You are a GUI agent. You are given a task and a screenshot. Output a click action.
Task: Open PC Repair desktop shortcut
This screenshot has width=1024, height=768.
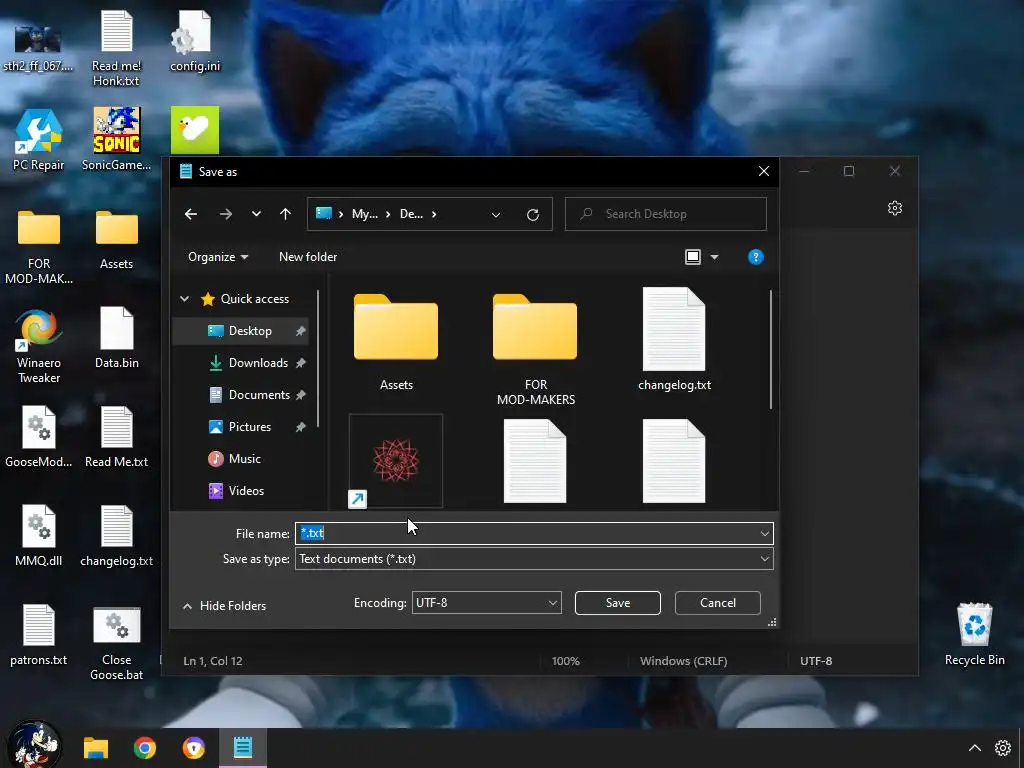point(39,140)
